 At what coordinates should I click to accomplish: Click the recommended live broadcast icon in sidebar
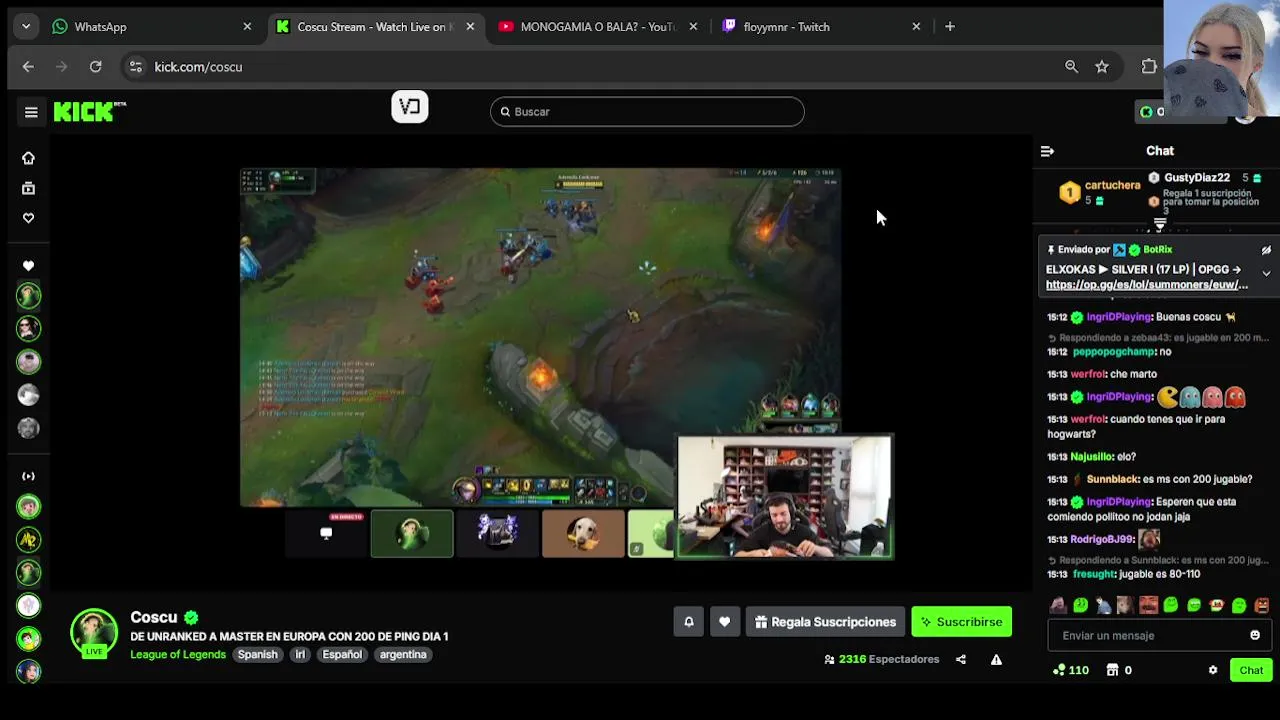tap(28, 476)
